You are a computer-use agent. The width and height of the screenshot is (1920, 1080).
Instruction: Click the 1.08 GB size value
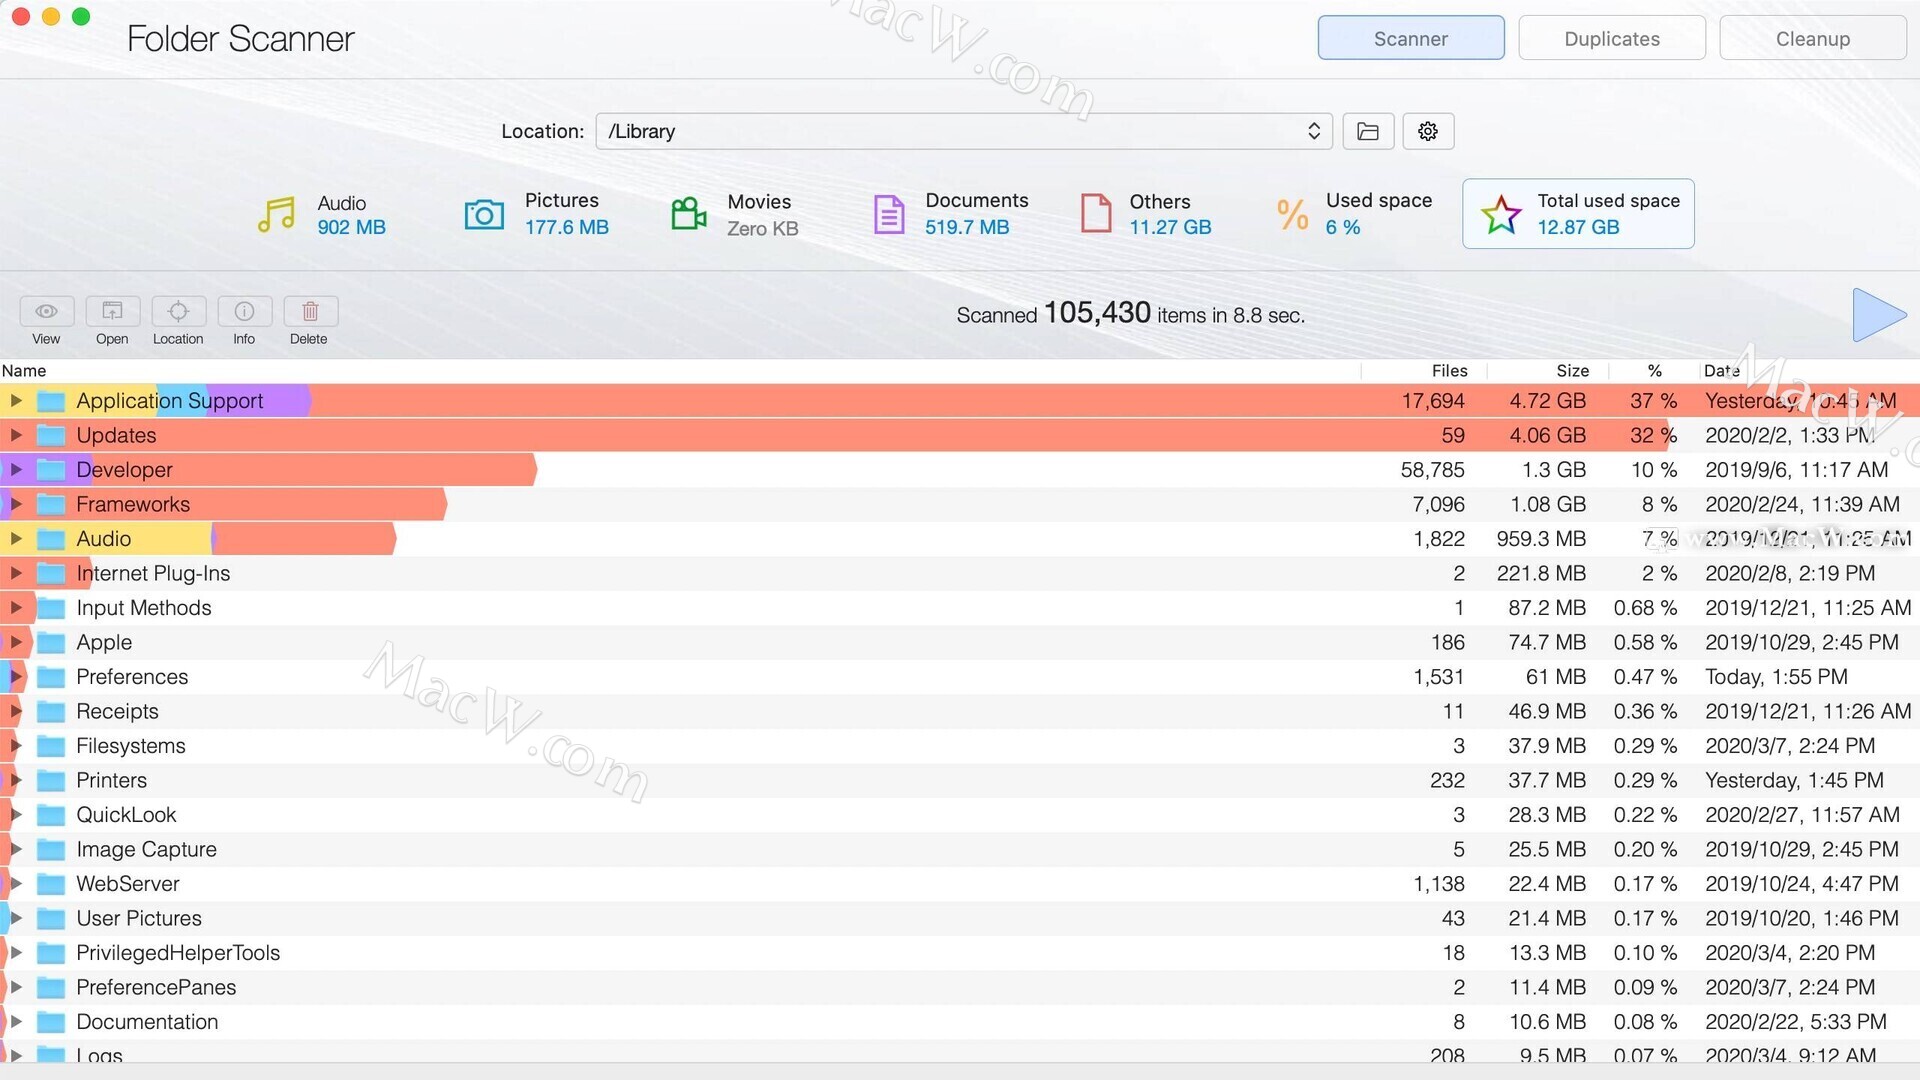(1547, 505)
